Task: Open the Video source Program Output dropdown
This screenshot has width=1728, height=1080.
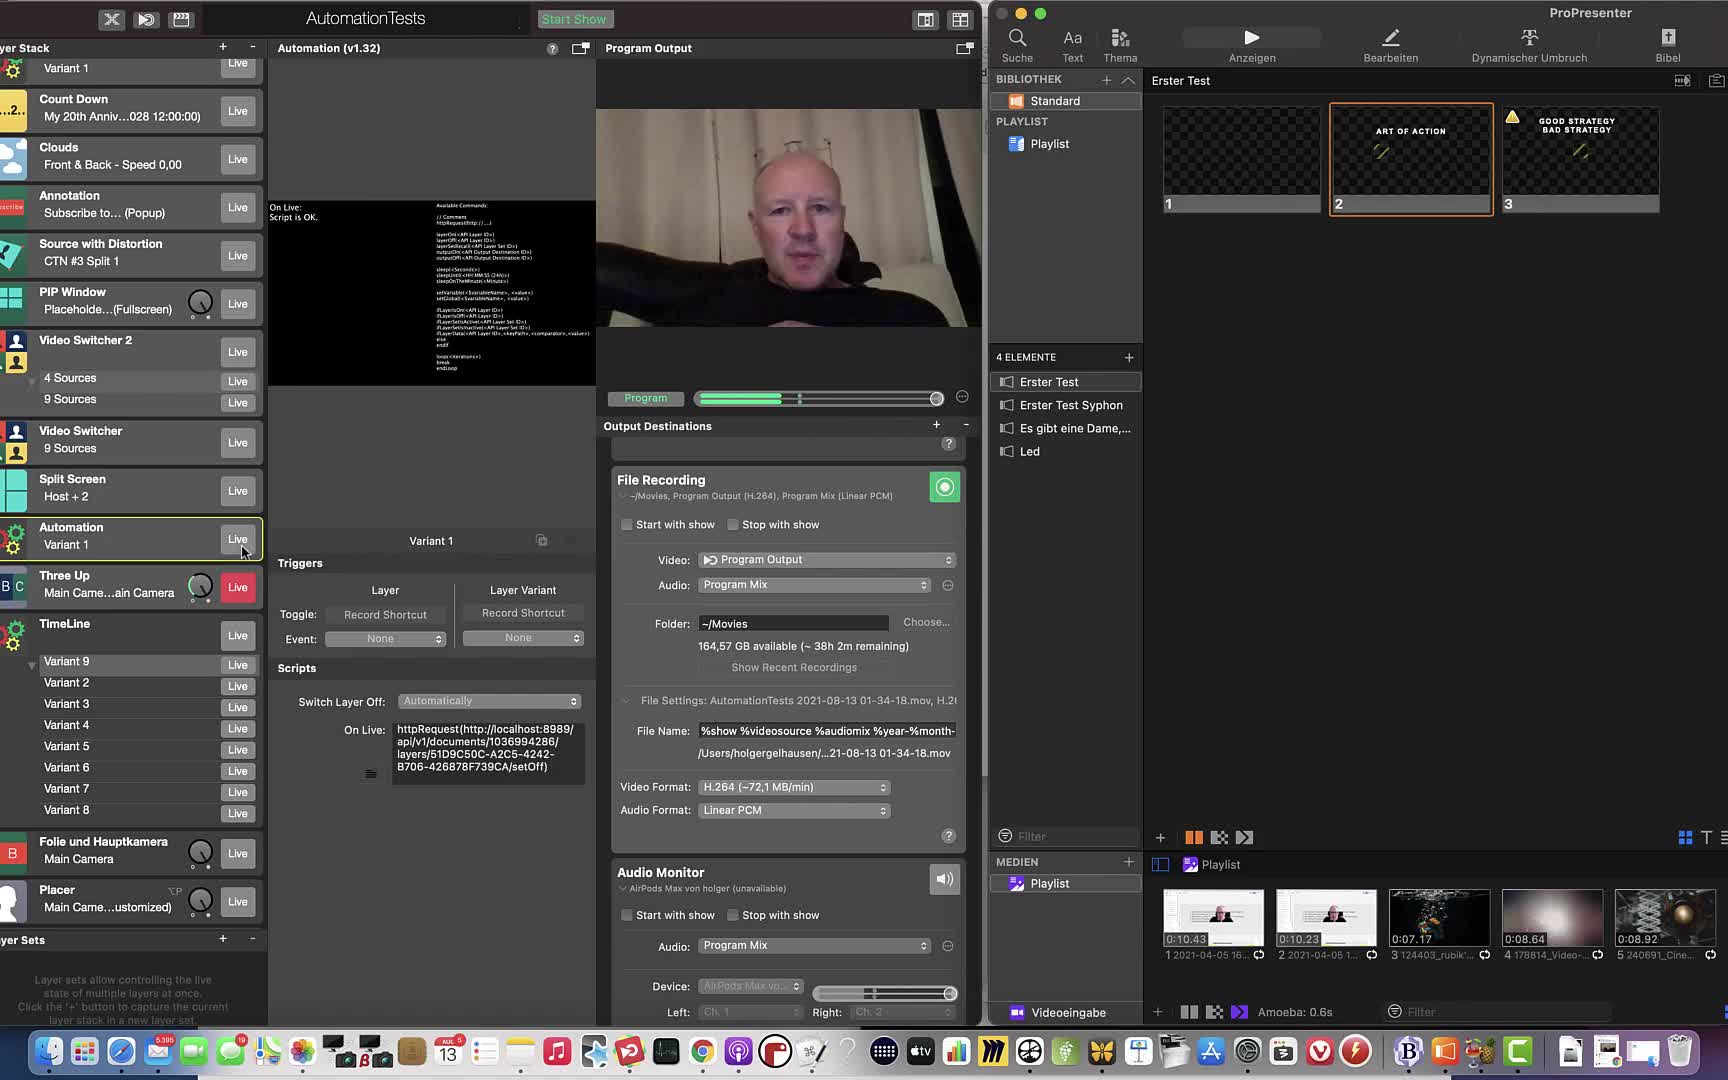Action: click(827, 560)
